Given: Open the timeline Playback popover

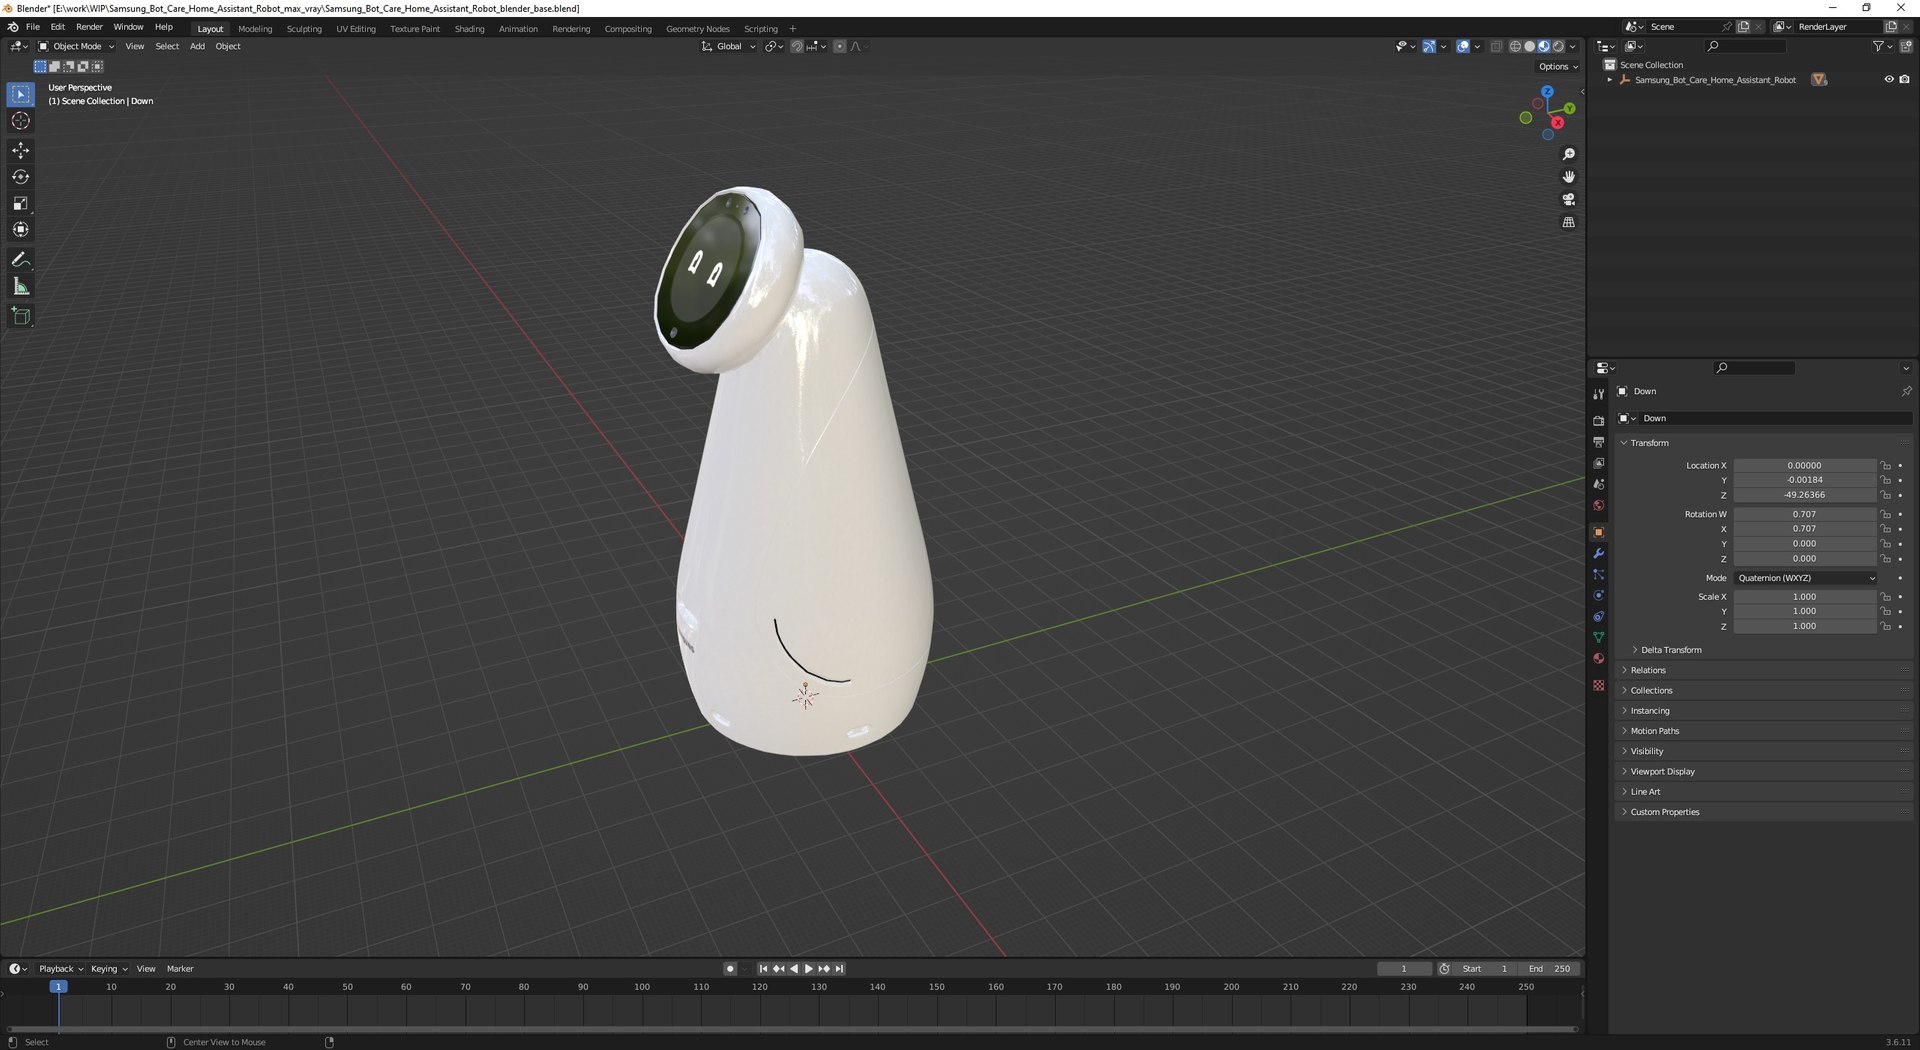Looking at the screenshot, I should tap(60, 969).
